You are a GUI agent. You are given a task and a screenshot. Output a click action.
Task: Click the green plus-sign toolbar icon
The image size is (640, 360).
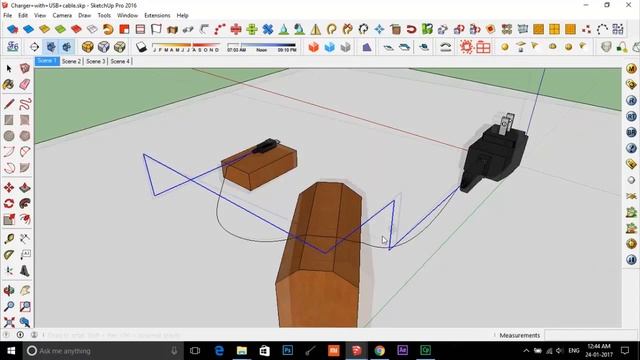[252, 29]
